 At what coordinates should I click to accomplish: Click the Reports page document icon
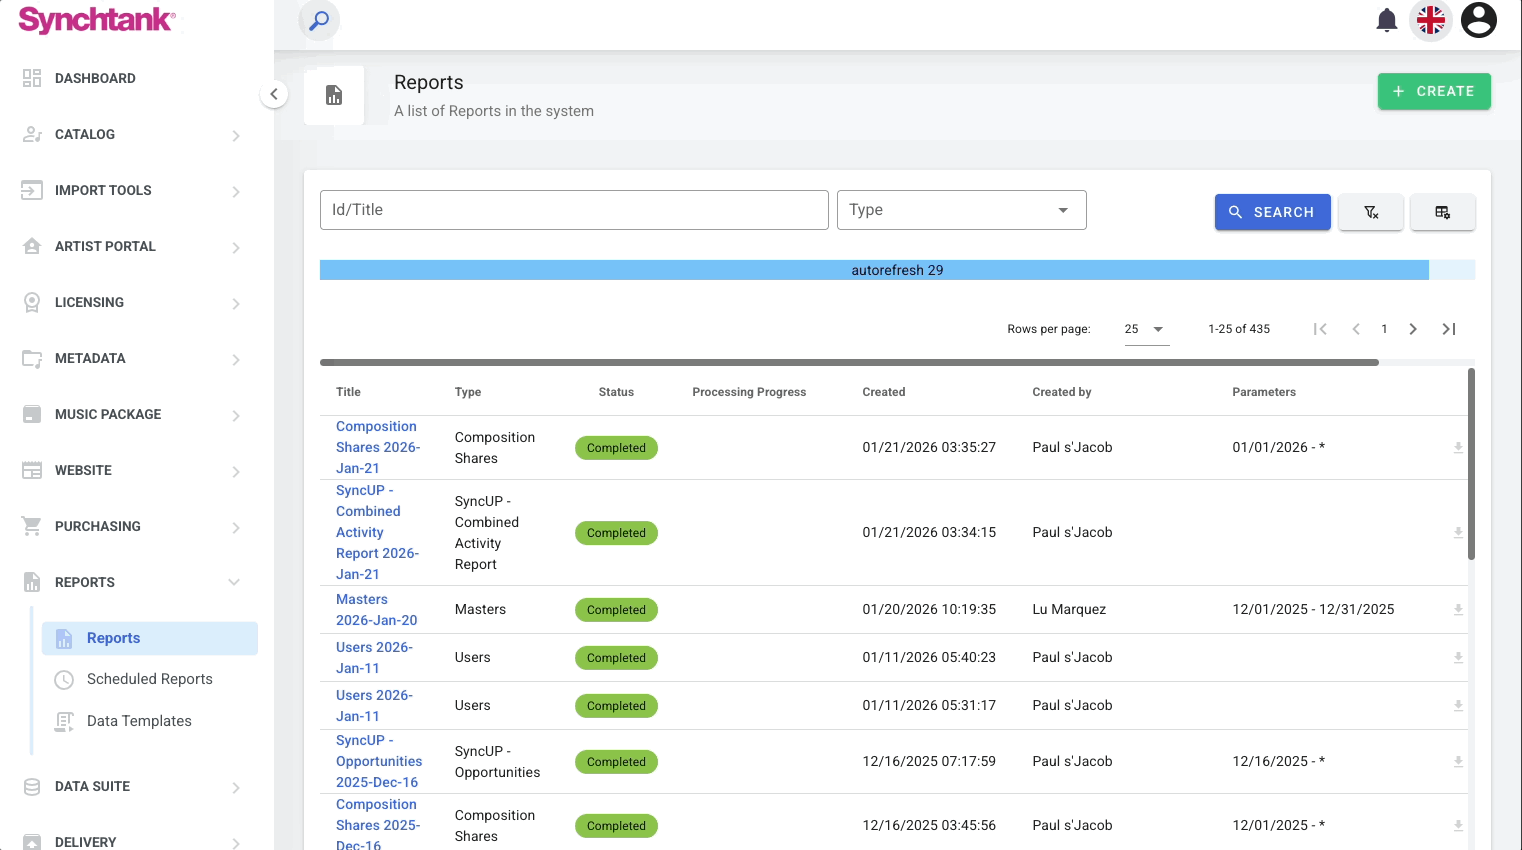(x=334, y=95)
